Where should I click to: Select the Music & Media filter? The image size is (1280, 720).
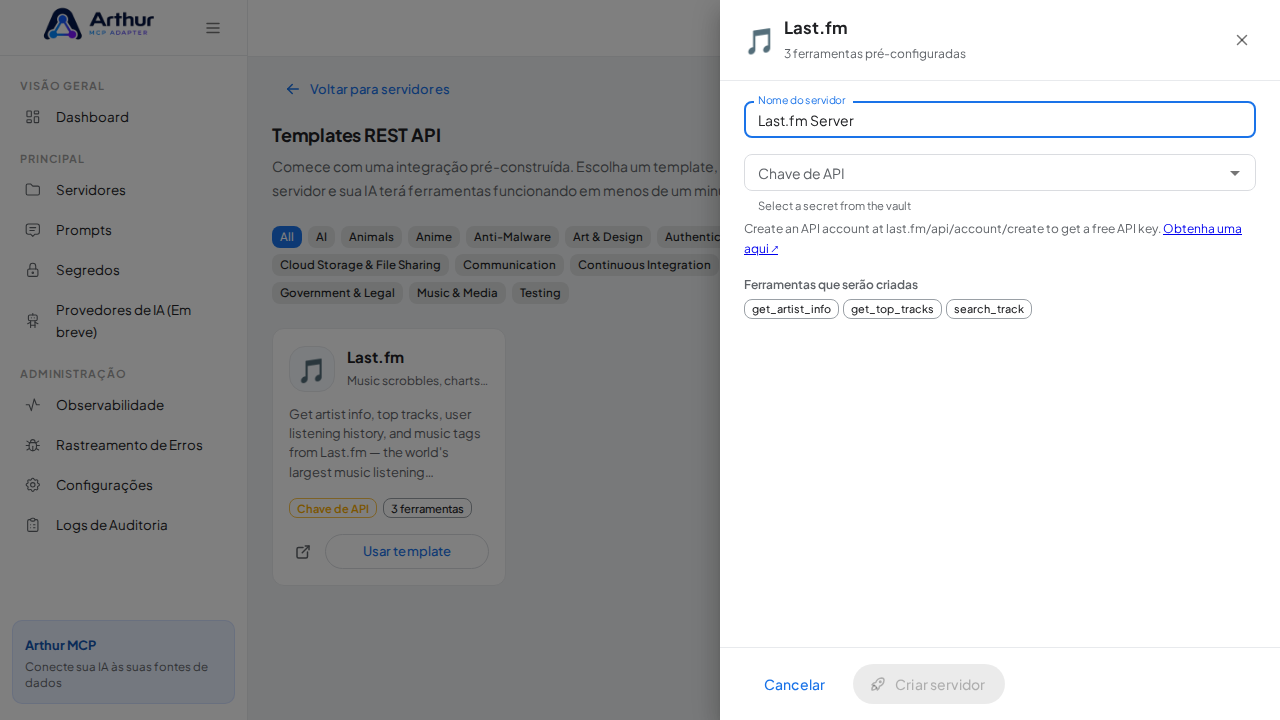457,293
